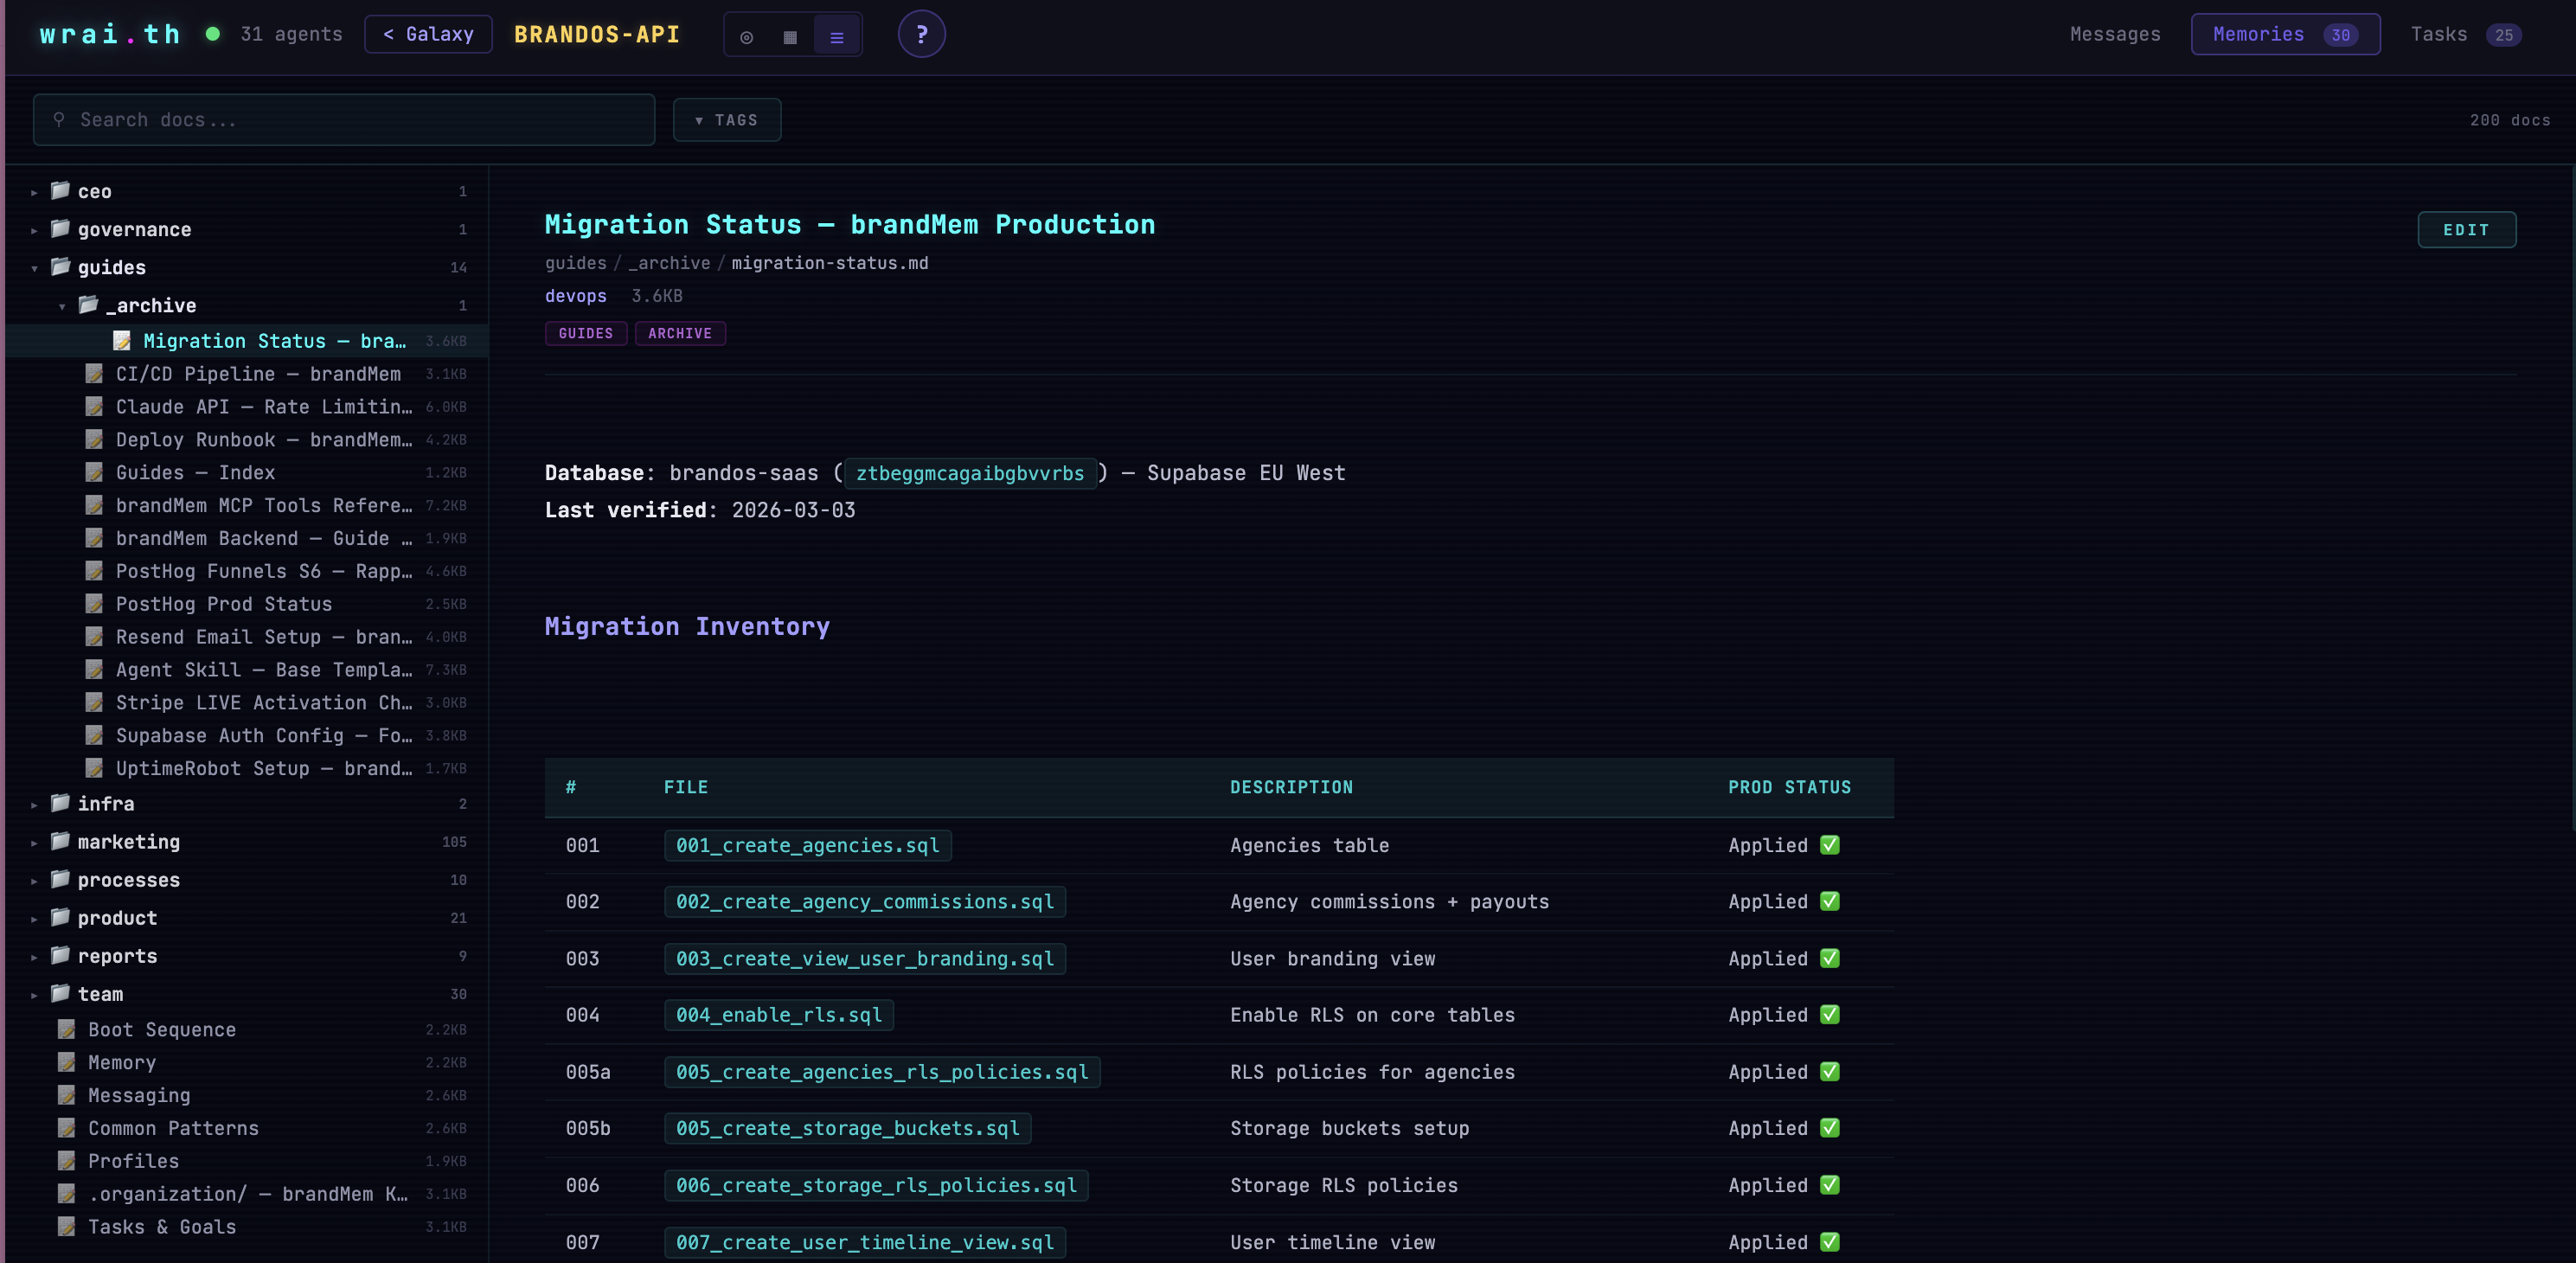Expand the governance folder arrow
The width and height of the screenshot is (2576, 1263).
(34, 230)
